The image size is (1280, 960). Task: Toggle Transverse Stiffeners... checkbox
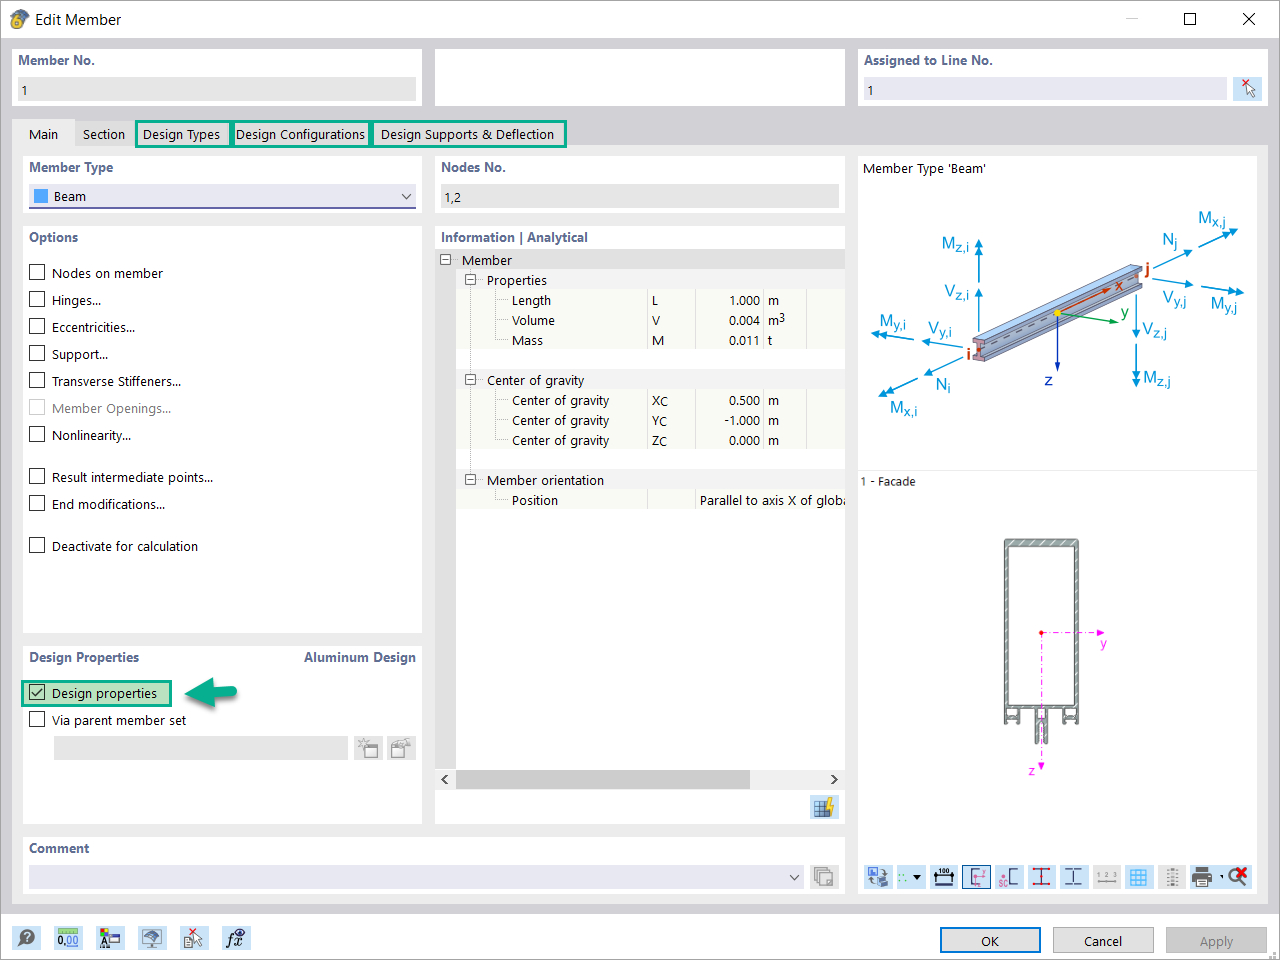tap(37, 380)
